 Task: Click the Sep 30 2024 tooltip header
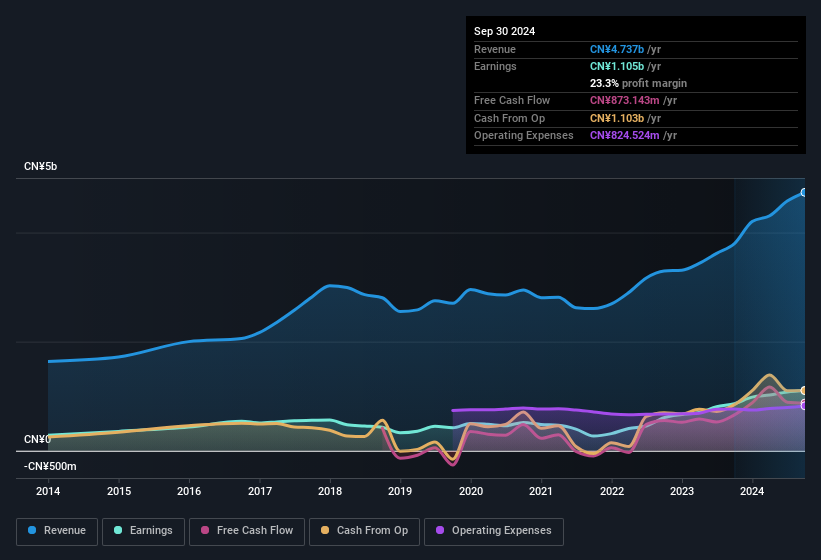pyautogui.click(x=505, y=31)
